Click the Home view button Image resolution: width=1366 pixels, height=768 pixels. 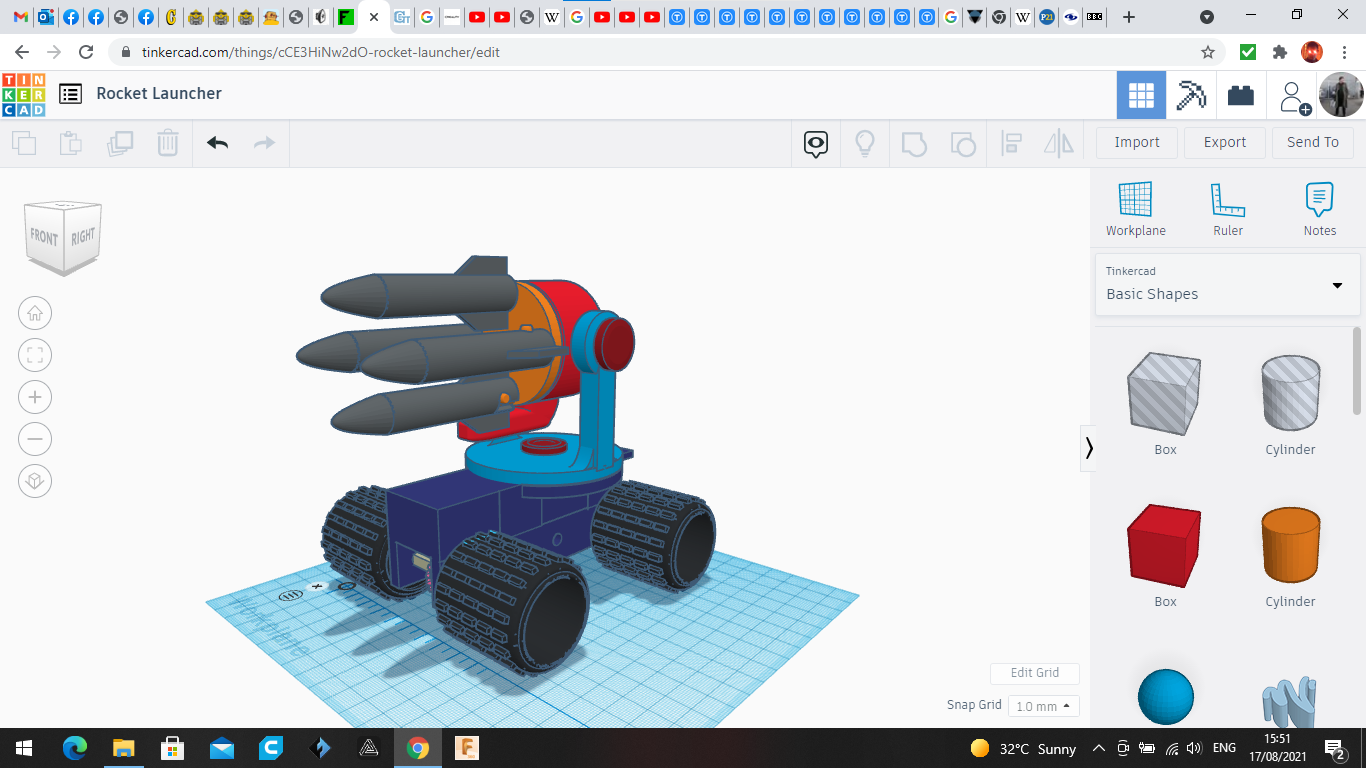tap(35, 313)
